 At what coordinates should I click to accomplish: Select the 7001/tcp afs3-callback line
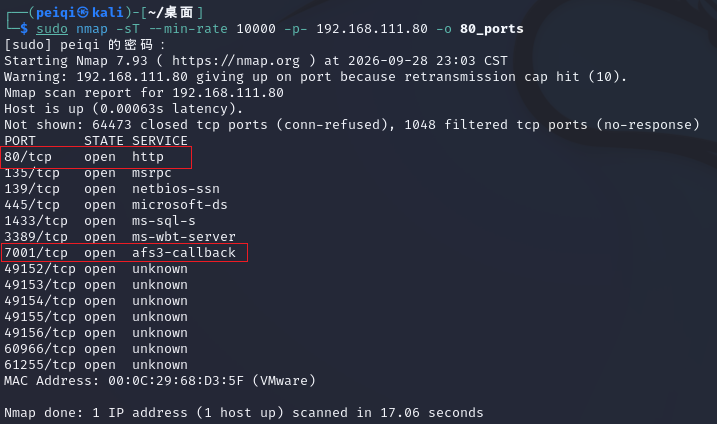point(124,252)
